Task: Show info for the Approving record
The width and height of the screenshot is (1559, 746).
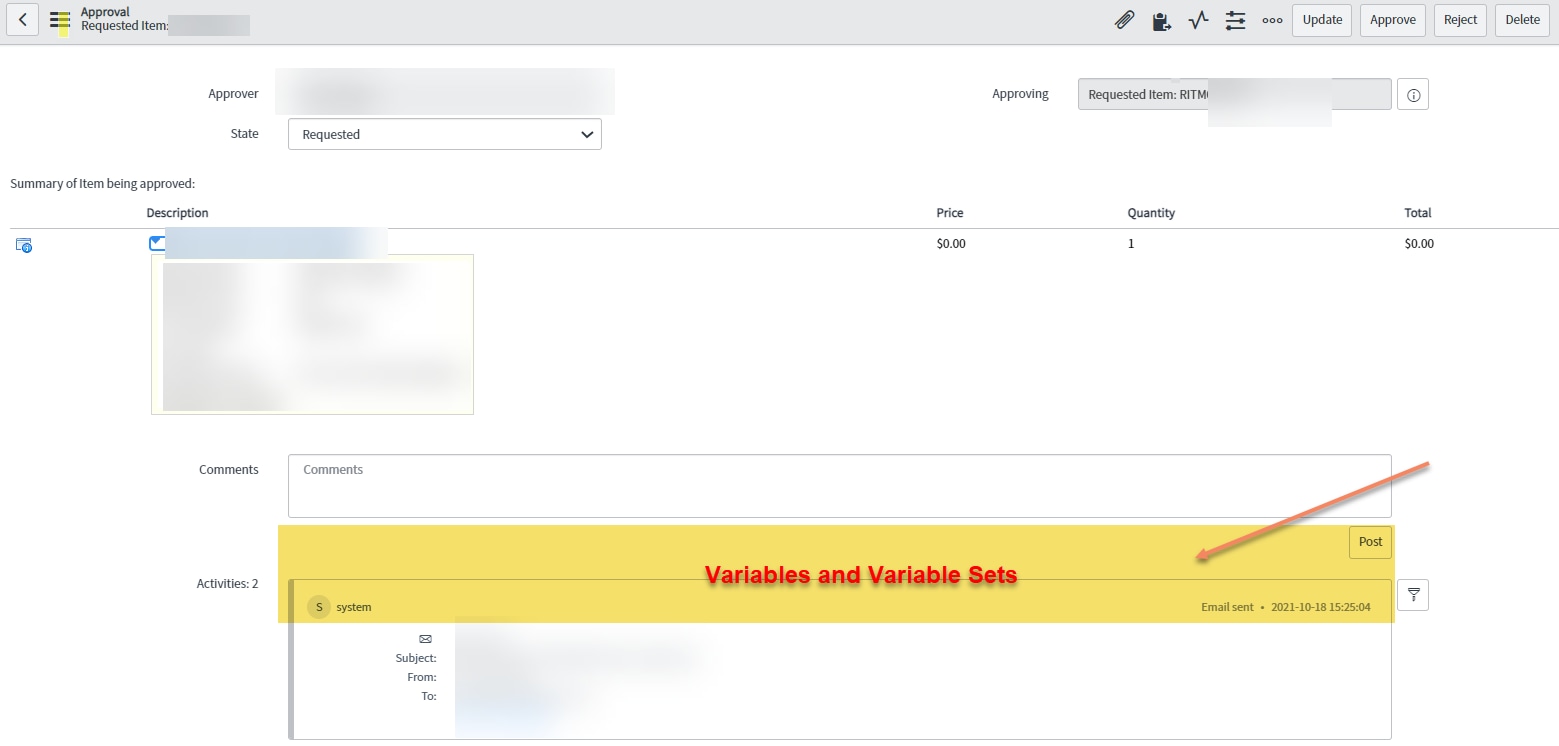Action: (x=1412, y=93)
